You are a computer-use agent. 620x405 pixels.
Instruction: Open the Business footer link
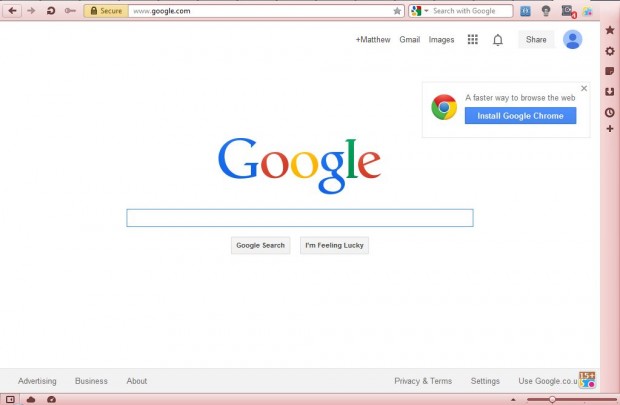tap(91, 381)
